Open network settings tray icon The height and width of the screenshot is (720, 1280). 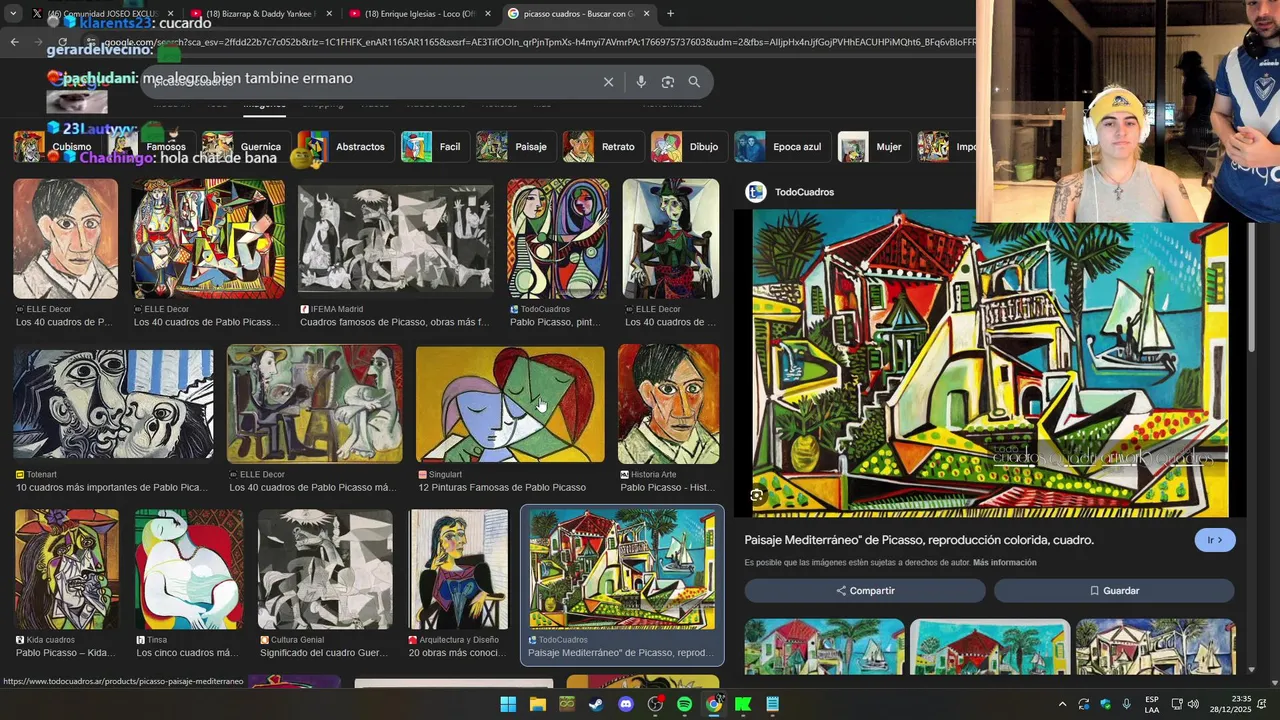[x=1177, y=704]
